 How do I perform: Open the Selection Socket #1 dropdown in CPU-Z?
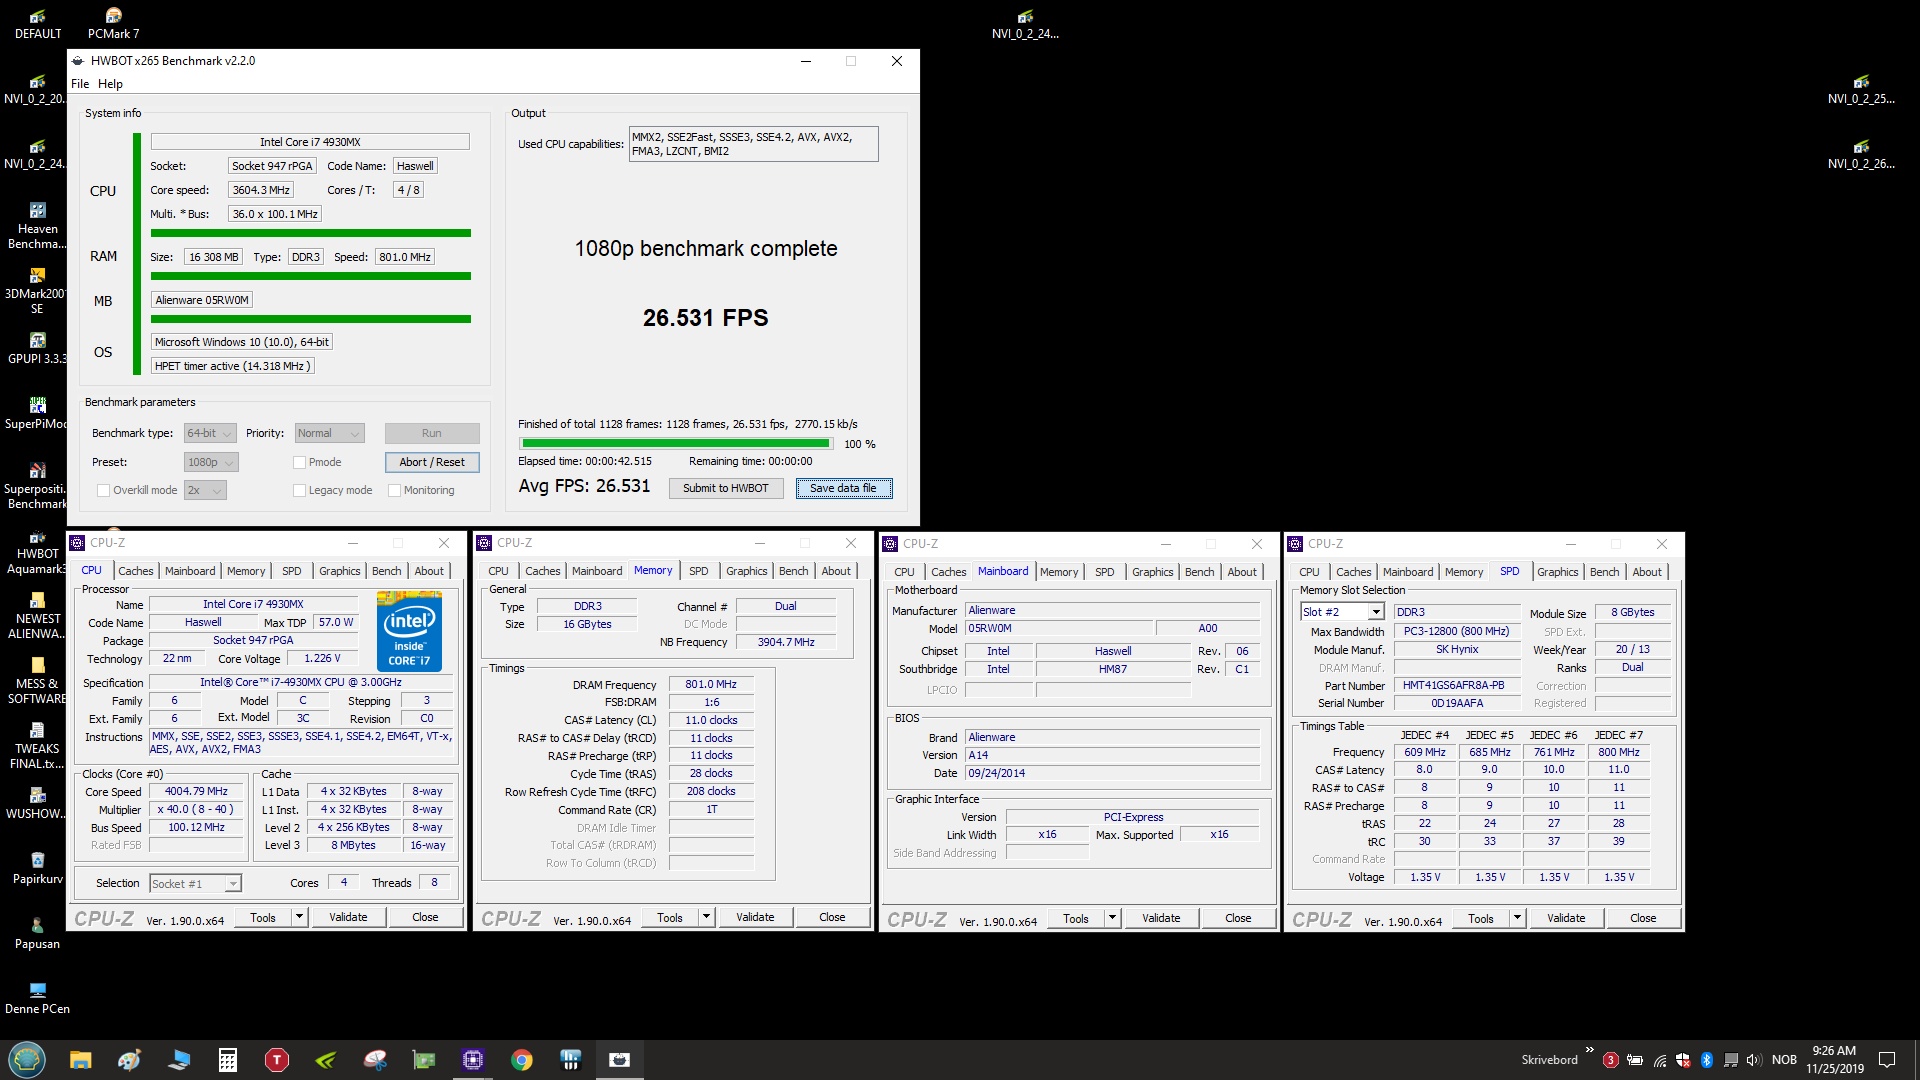click(195, 883)
